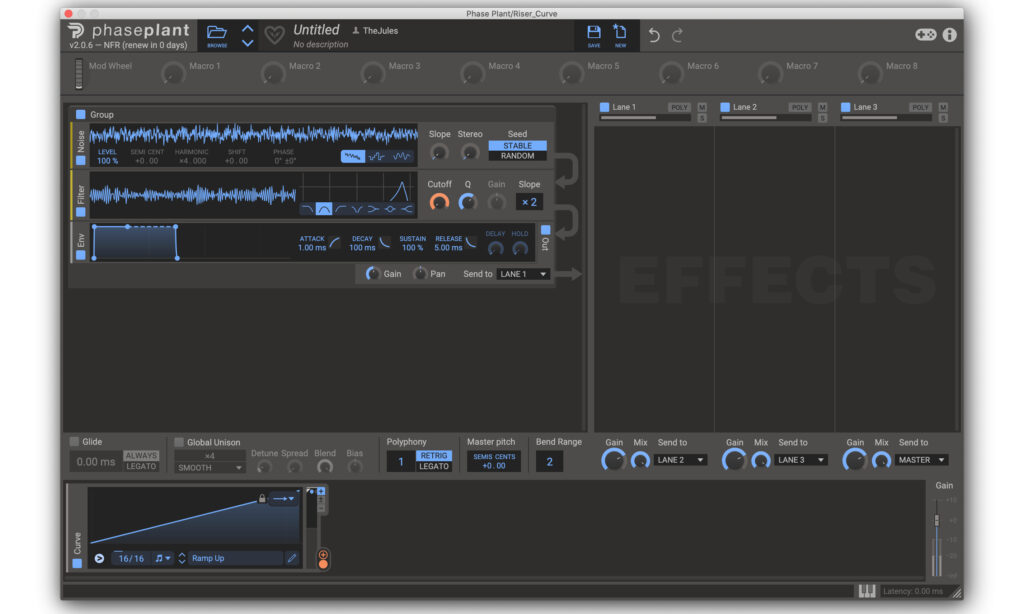The height and width of the screenshot is (614, 1024).
Task: Click the undo arrow icon
Action: [654, 35]
